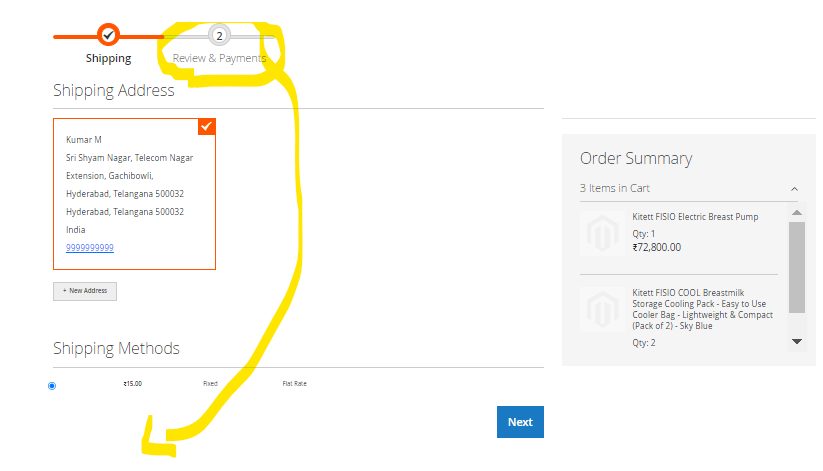Image resolution: width=823 pixels, height=471 pixels.
Task: Click the Flat Rate carrier label
Action: tap(294, 383)
